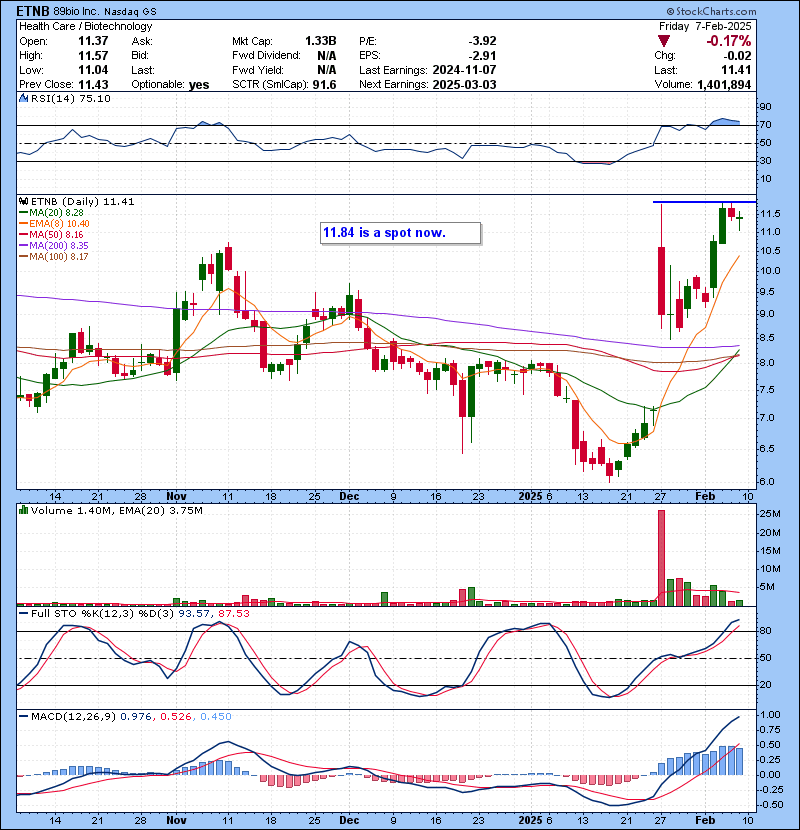Click the Volume 1.40M, EMA(20) 3.75M label

pos(116,510)
